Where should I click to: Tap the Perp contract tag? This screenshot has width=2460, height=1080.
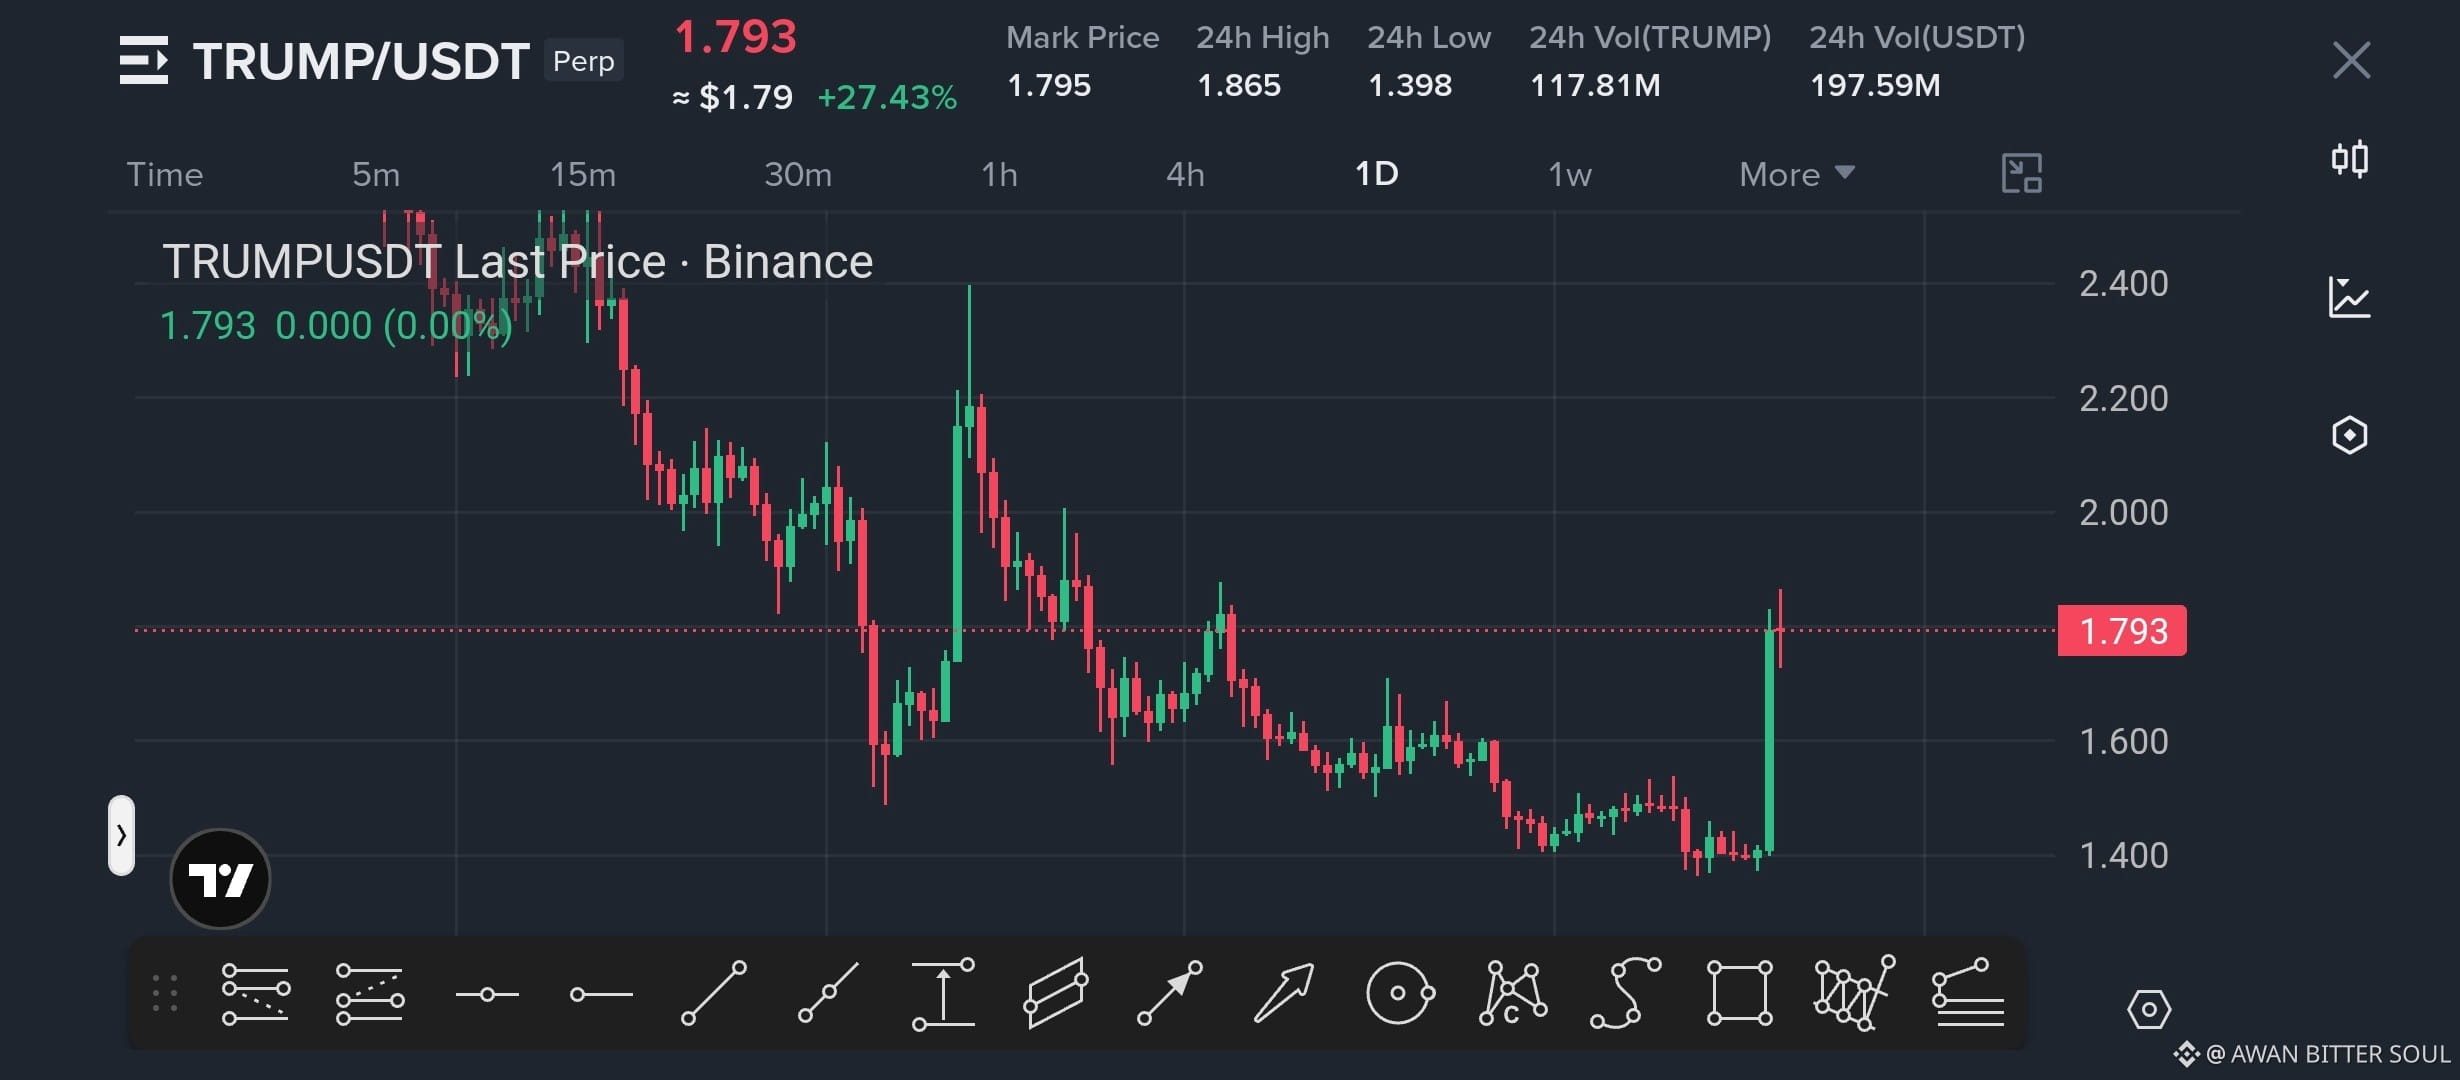point(584,61)
